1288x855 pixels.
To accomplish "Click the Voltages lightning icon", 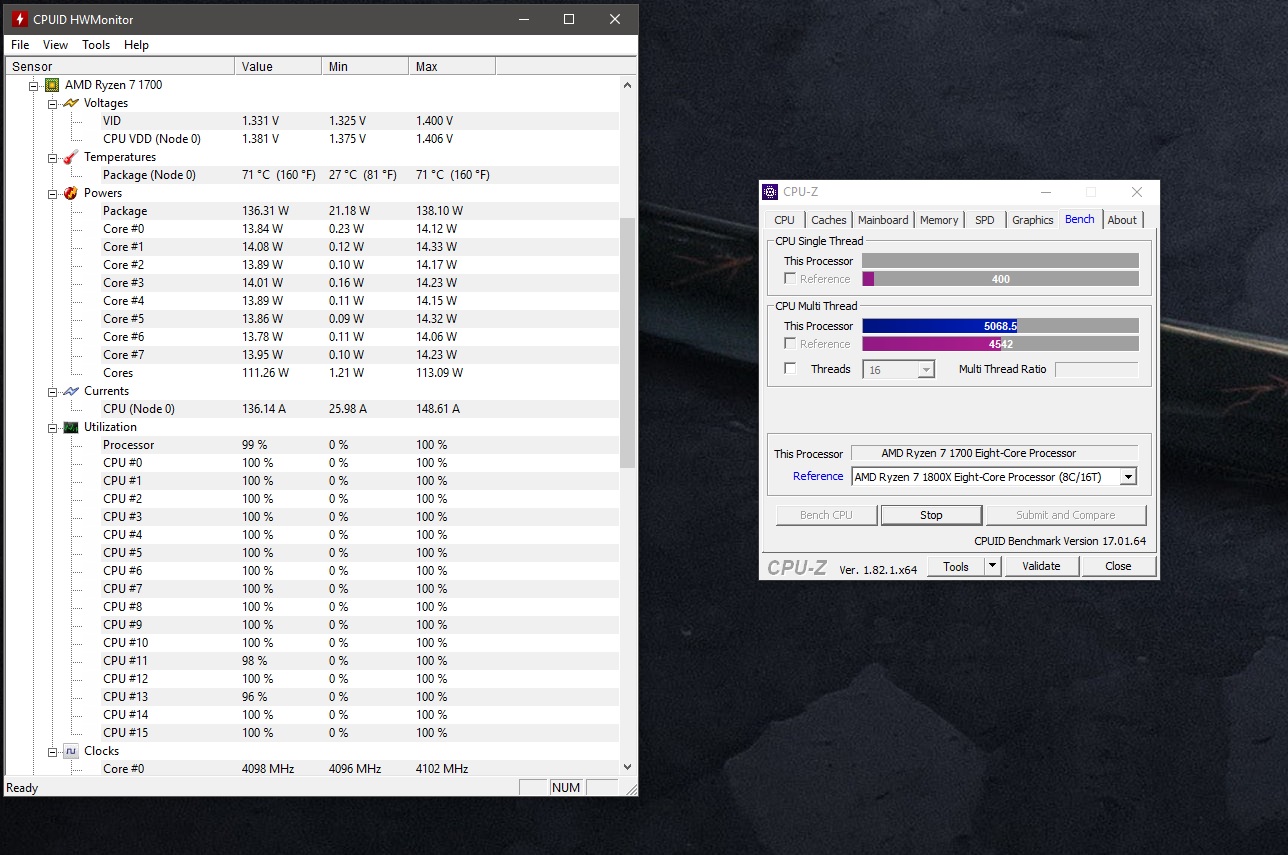I will 71,103.
